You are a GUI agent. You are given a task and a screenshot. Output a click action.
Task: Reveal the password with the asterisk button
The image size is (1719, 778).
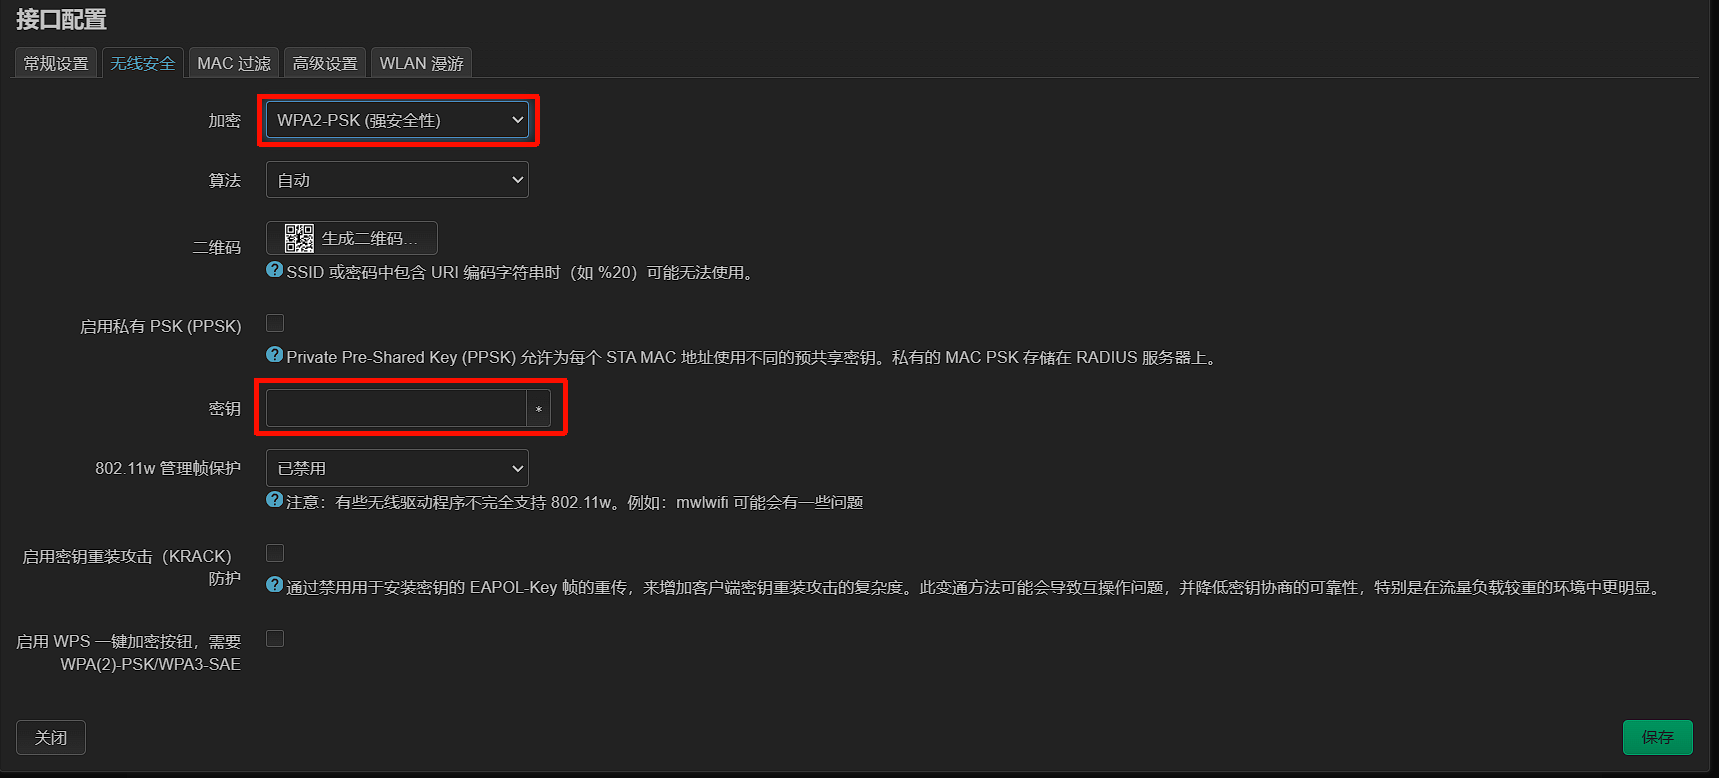pos(539,408)
